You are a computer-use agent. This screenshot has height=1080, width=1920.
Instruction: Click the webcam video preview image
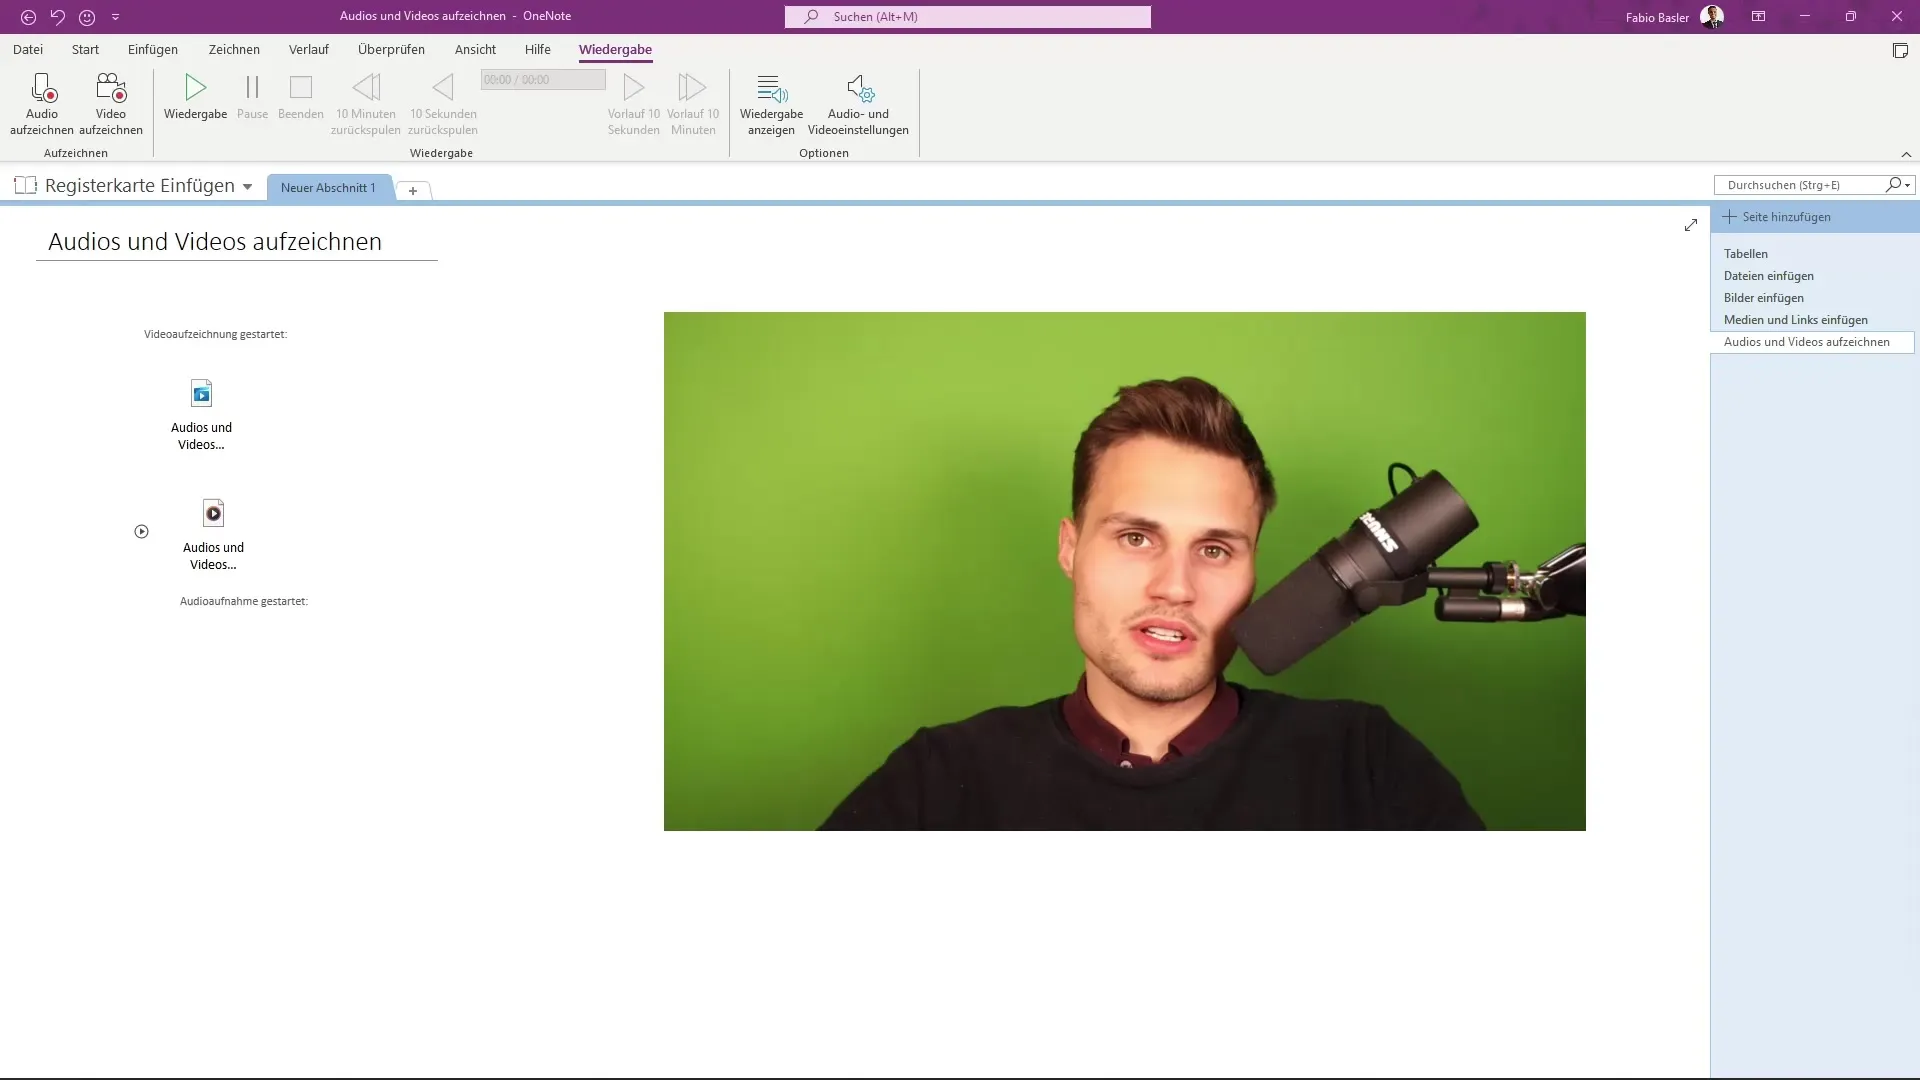coord(1124,571)
